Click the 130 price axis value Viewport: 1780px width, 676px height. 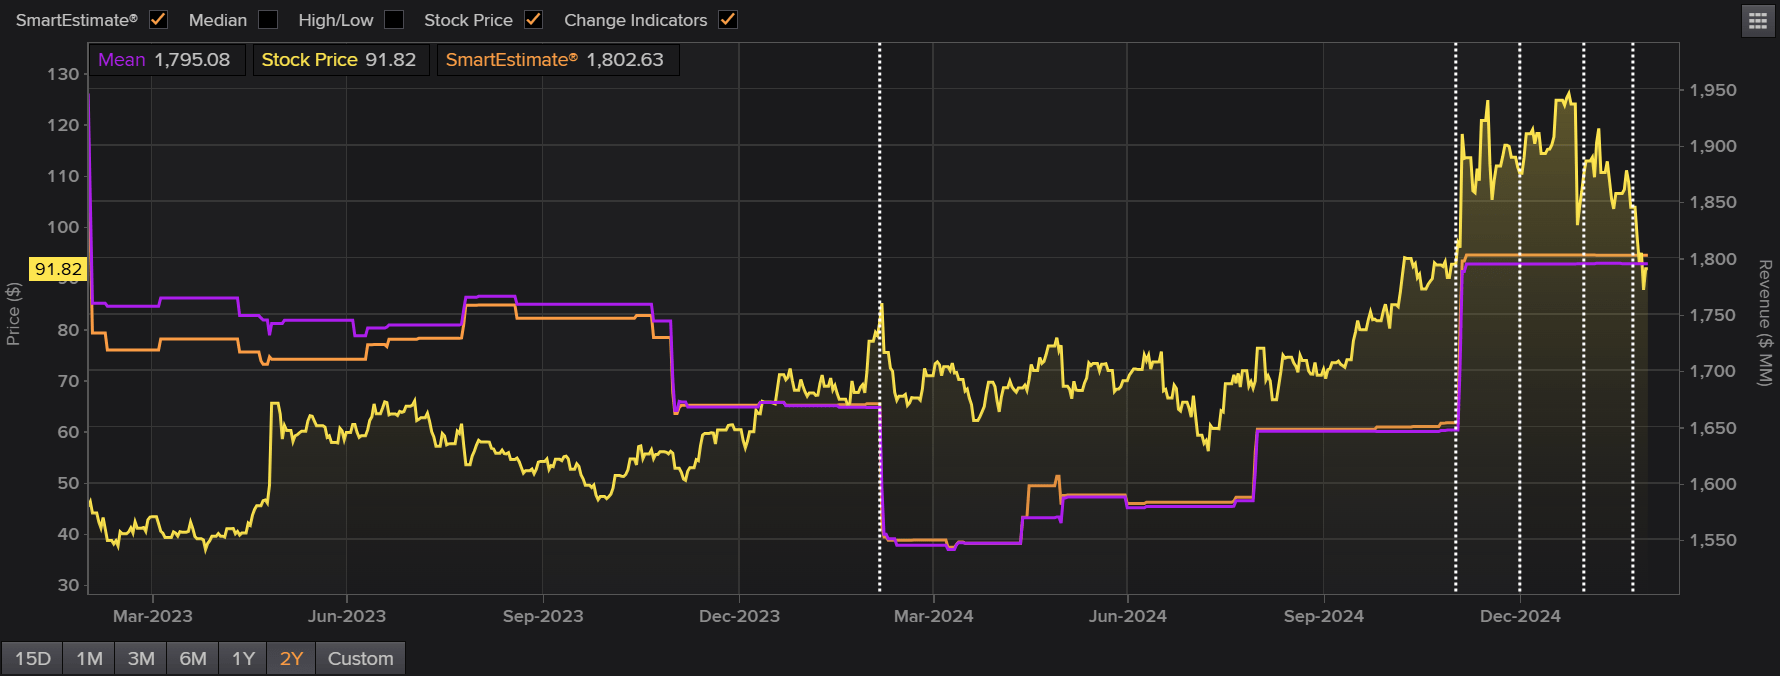[63, 74]
